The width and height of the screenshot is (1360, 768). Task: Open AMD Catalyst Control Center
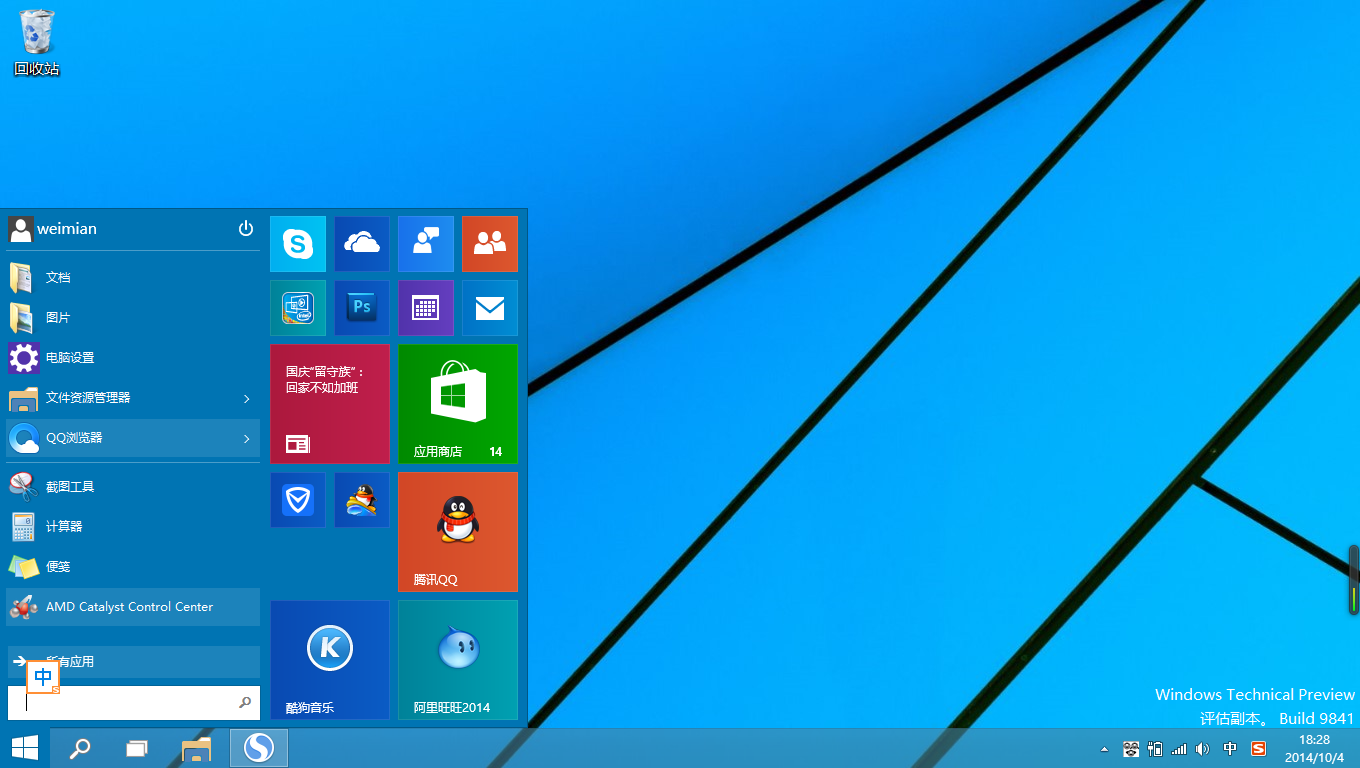coord(133,607)
